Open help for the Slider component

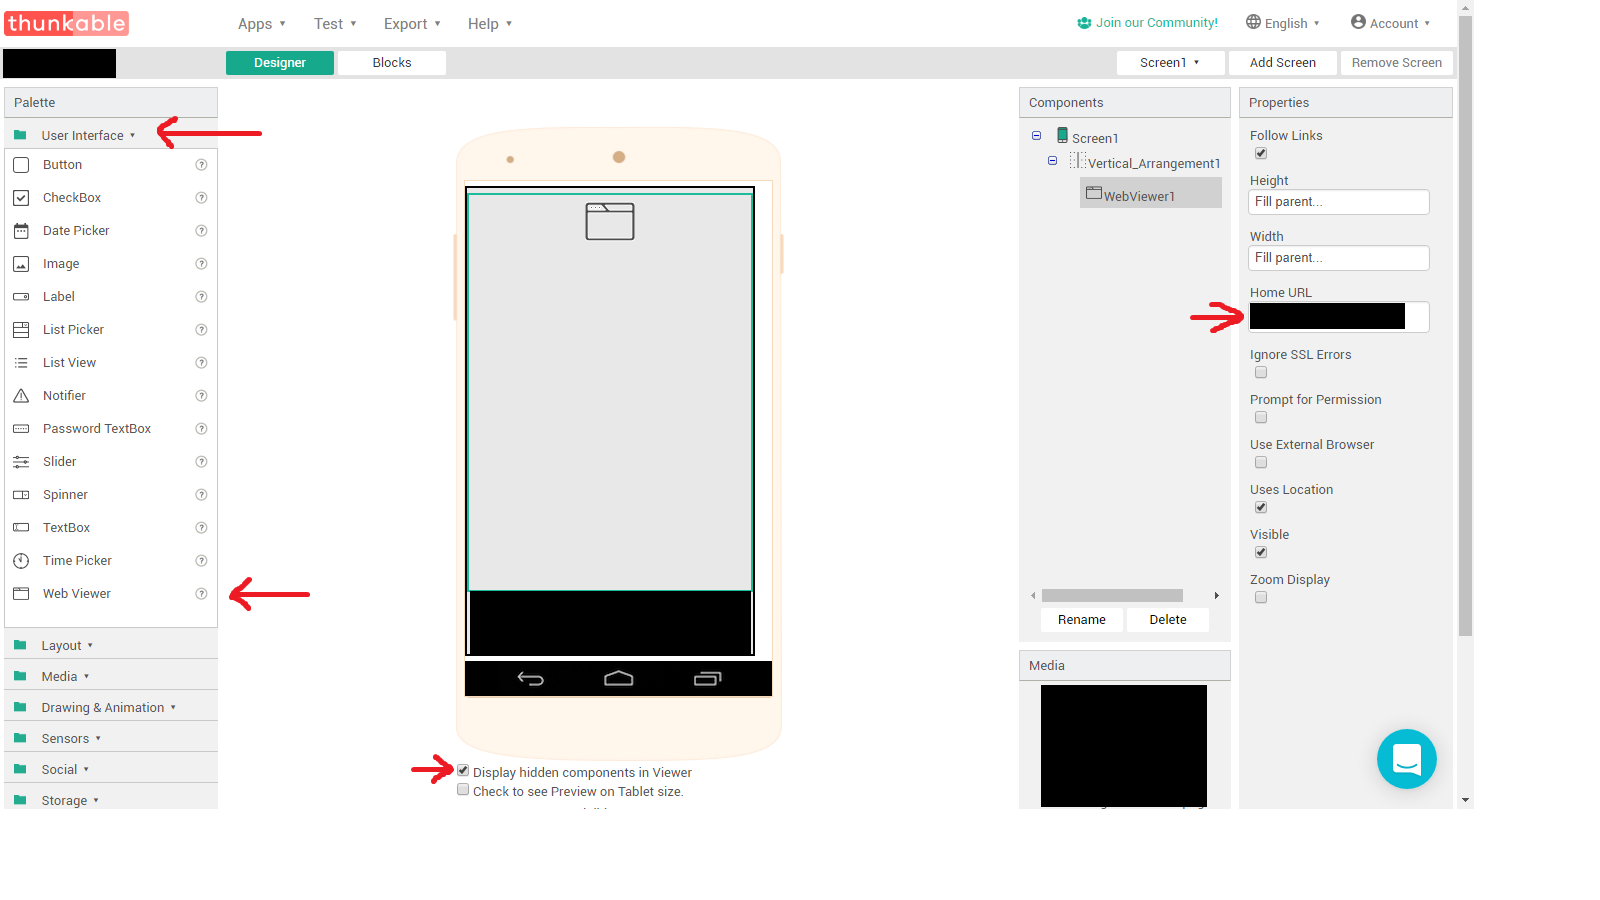coord(201,462)
